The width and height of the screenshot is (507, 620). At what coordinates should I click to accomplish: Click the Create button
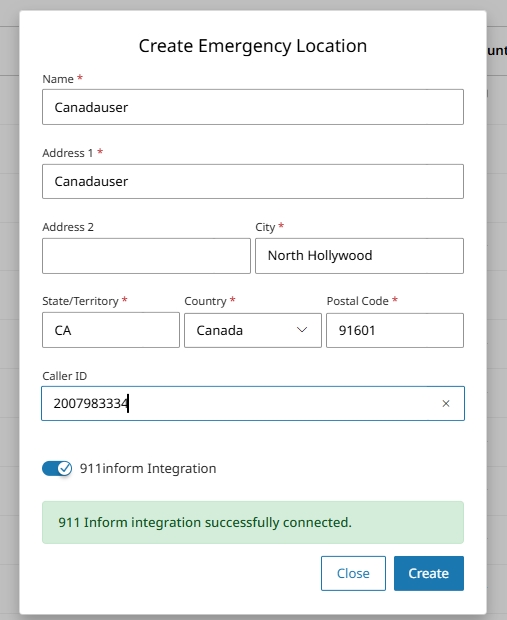[x=429, y=573]
